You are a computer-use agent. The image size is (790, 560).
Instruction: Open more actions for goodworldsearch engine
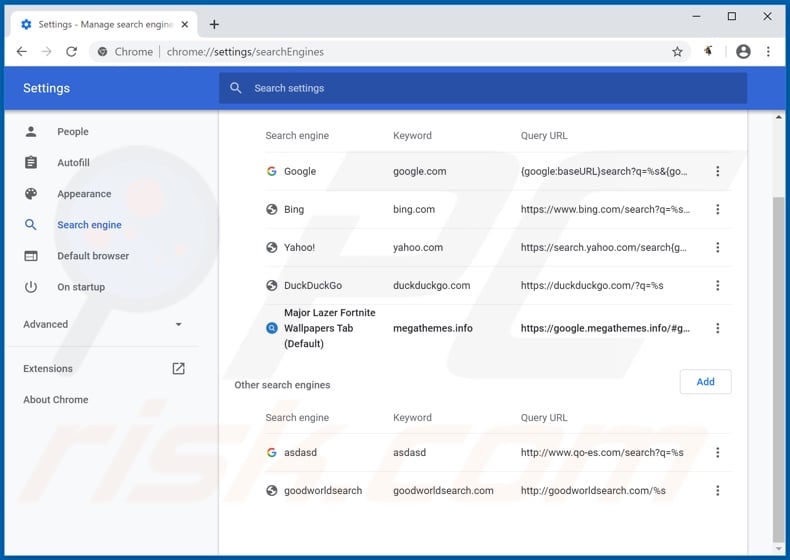(x=717, y=490)
